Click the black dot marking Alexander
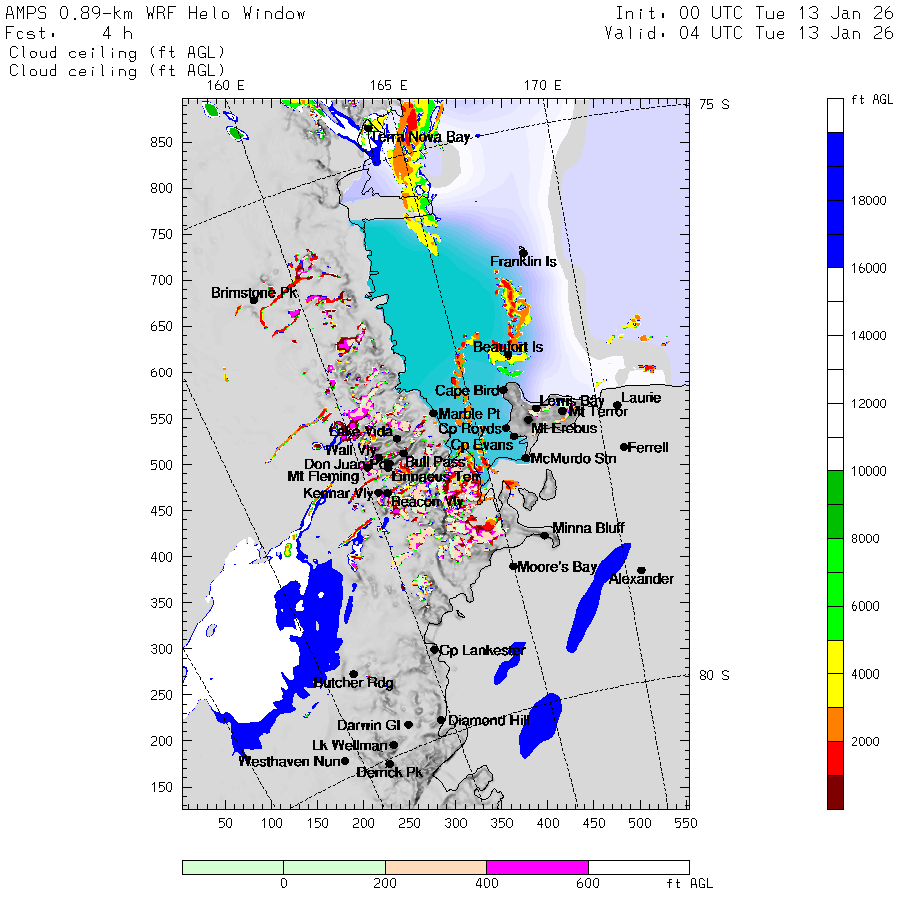 pos(642,571)
